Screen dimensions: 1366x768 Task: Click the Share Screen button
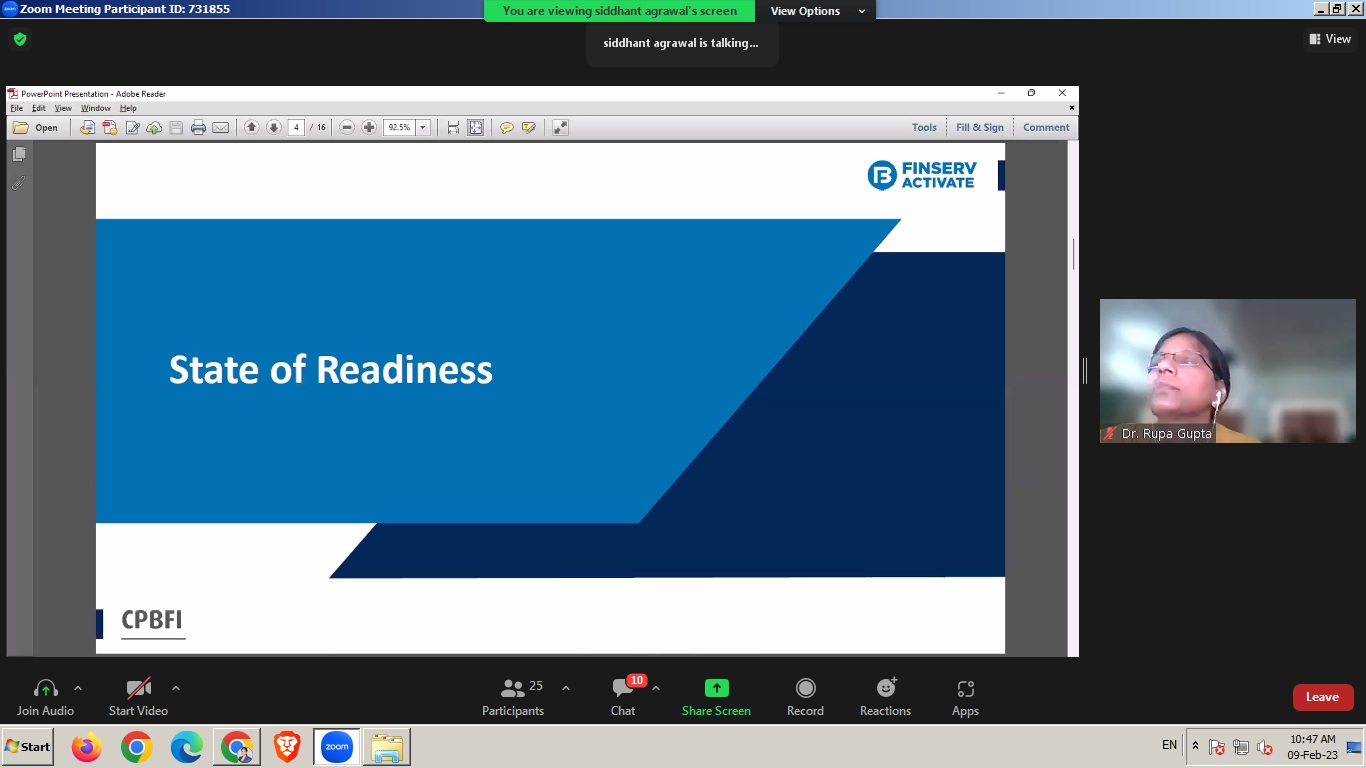click(x=716, y=697)
